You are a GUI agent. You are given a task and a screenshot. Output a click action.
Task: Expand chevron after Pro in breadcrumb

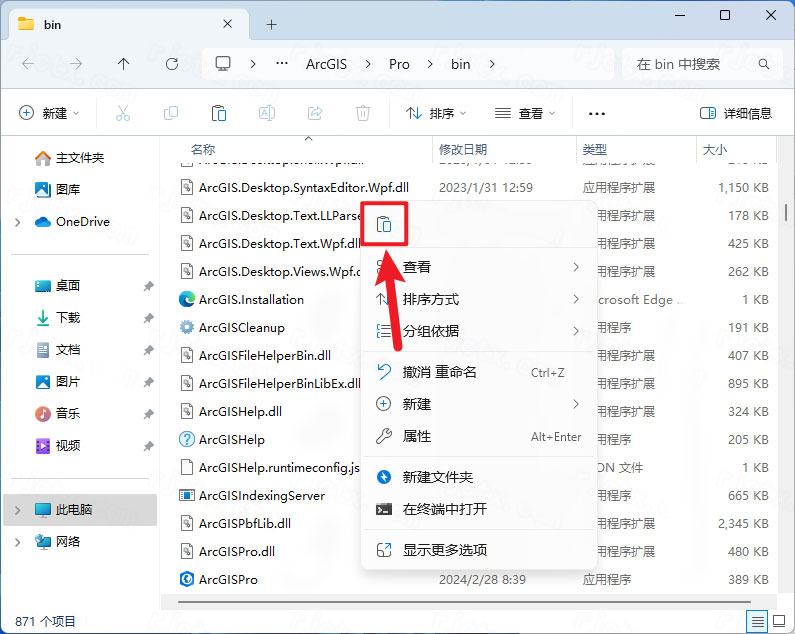(430, 64)
